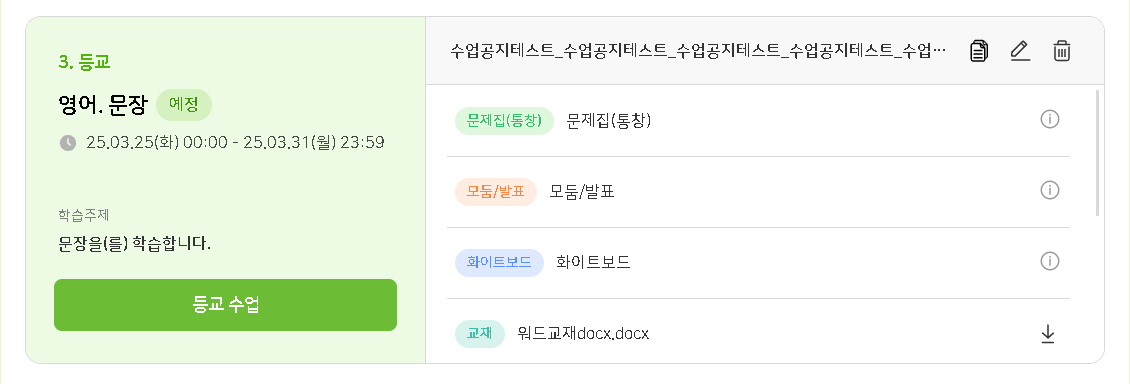Open the 워드교재docx.docx file name
Viewport: 1130px width, 384px height.
pos(584,334)
